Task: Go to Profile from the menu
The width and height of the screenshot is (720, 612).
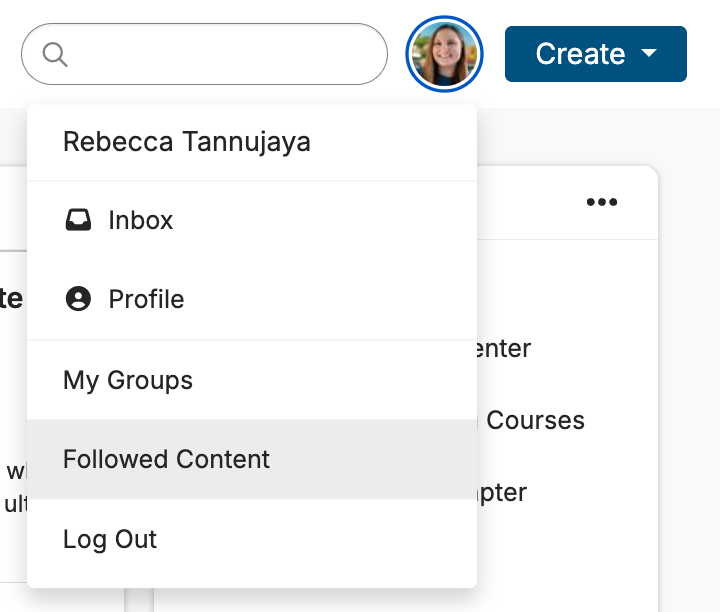Action: click(x=146, y=299)
